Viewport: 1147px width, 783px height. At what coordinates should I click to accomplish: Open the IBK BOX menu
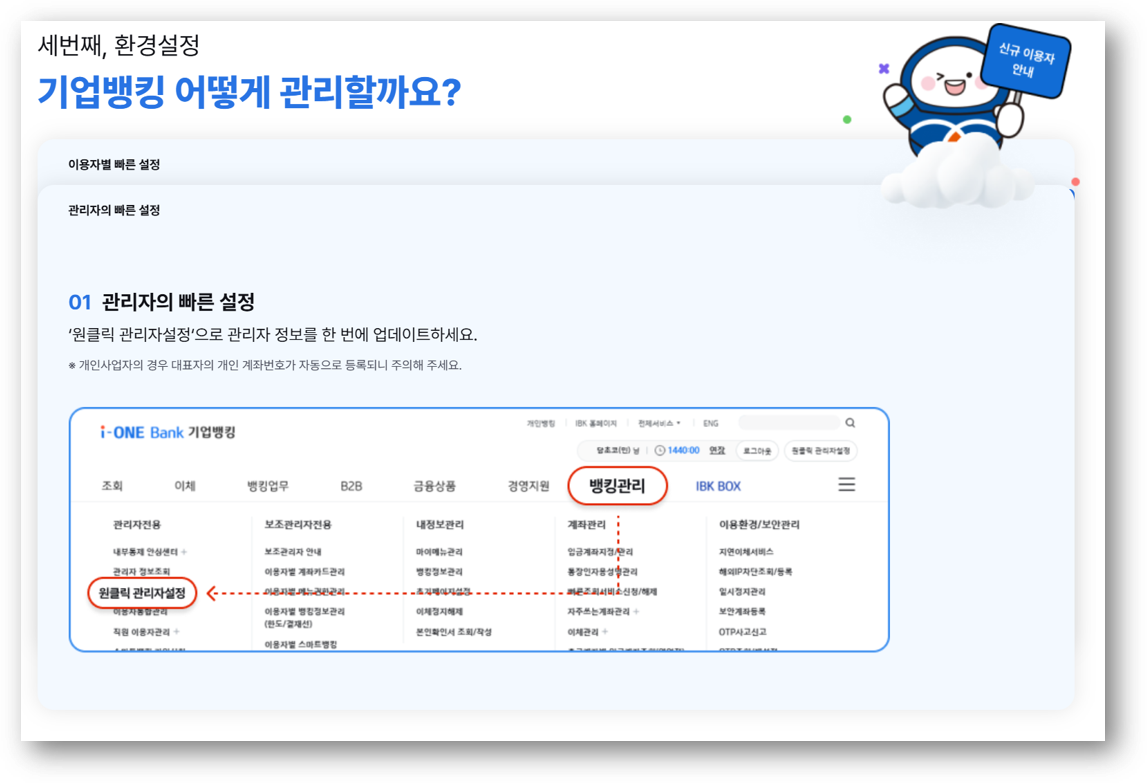pyautogui.click(x=718, y=486)
